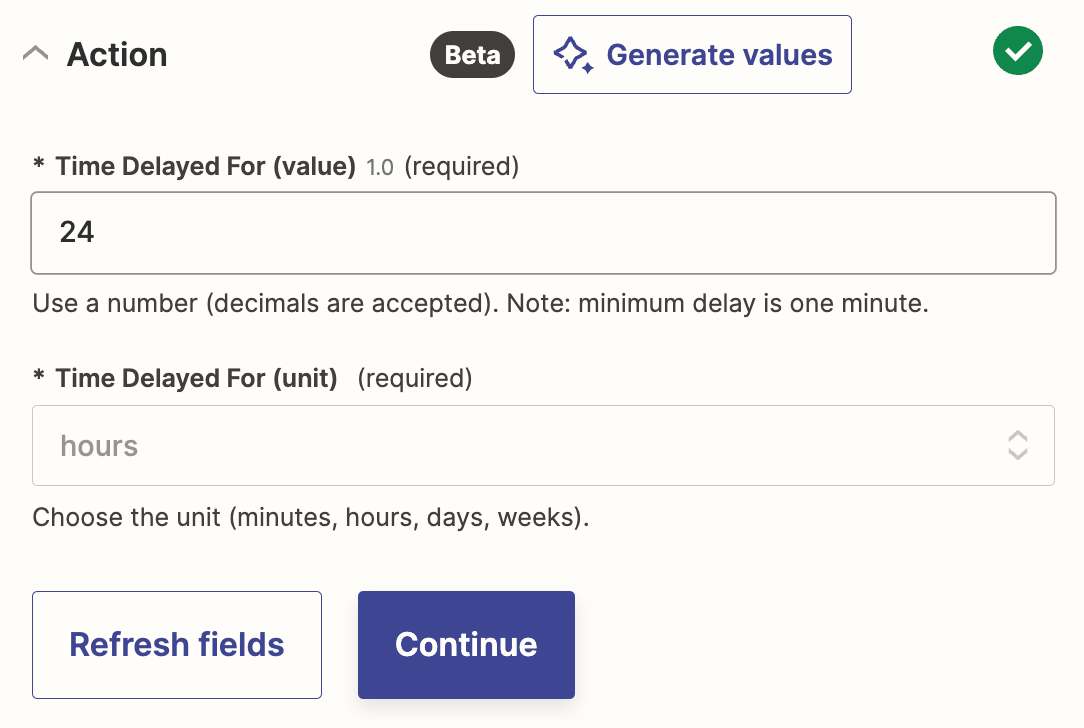Focus the Time Delayed For value input

point(543,233)
